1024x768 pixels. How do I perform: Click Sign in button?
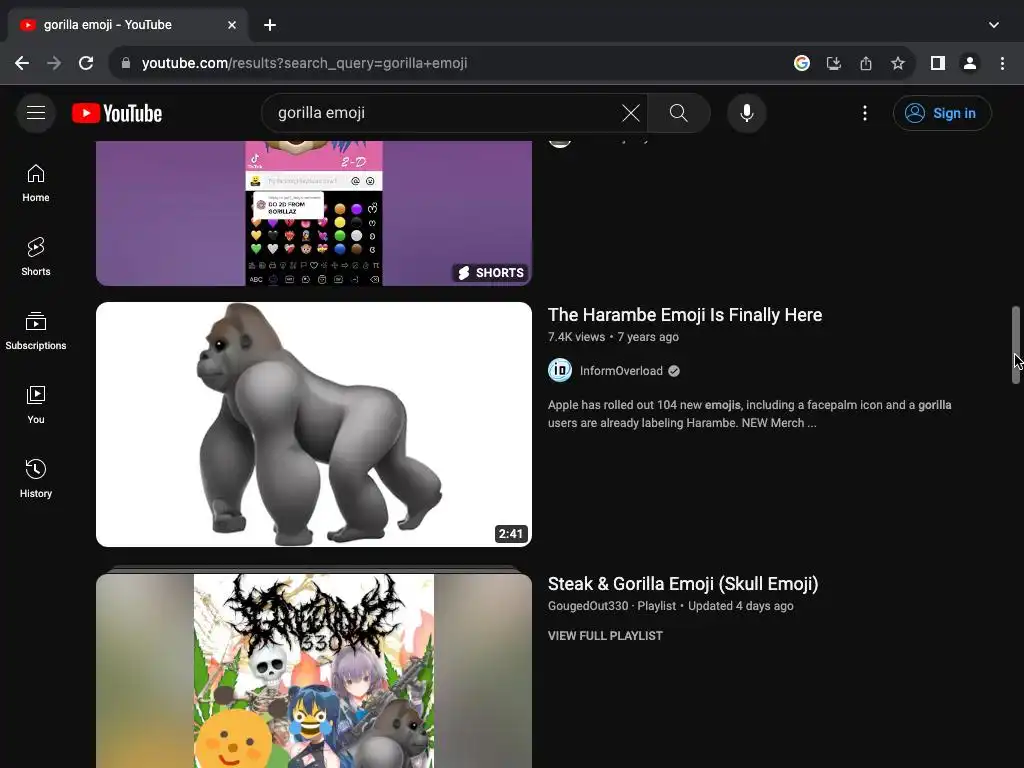click(x=942, y=113)
